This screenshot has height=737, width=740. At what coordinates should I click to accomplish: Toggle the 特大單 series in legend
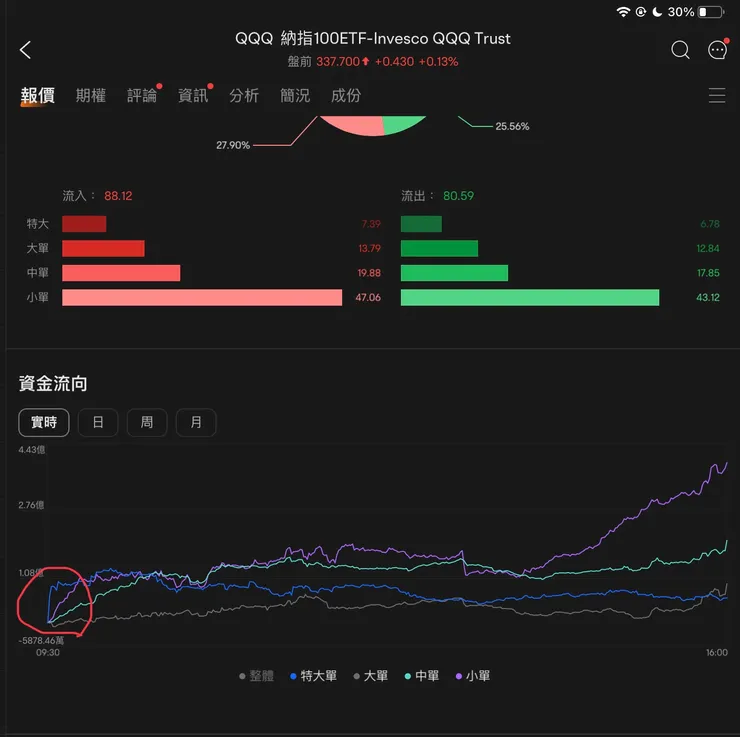click(x=313, y=676)
